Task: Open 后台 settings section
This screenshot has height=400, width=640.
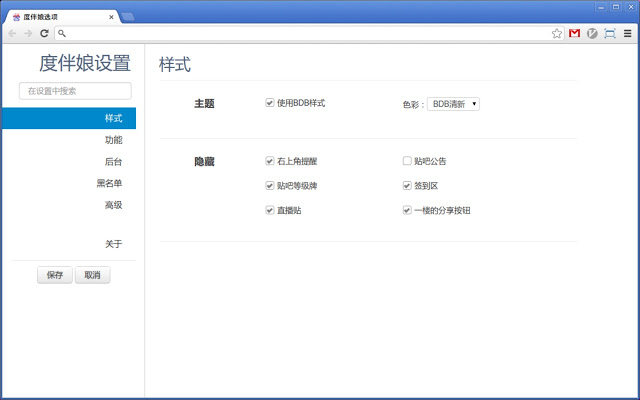Action: [x=113, y=162]
